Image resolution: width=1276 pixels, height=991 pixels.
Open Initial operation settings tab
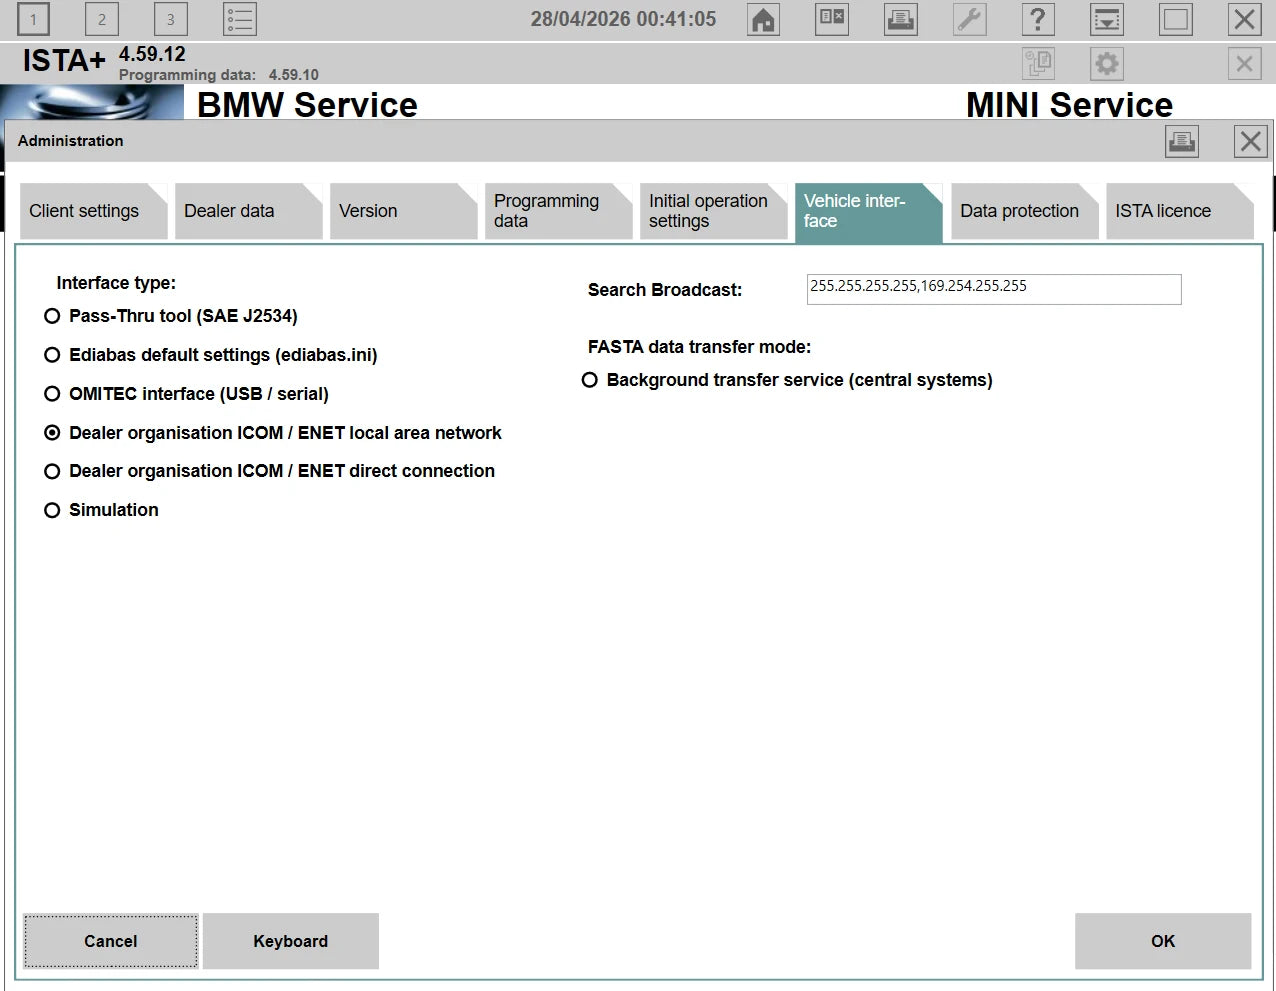click(713, 211)
